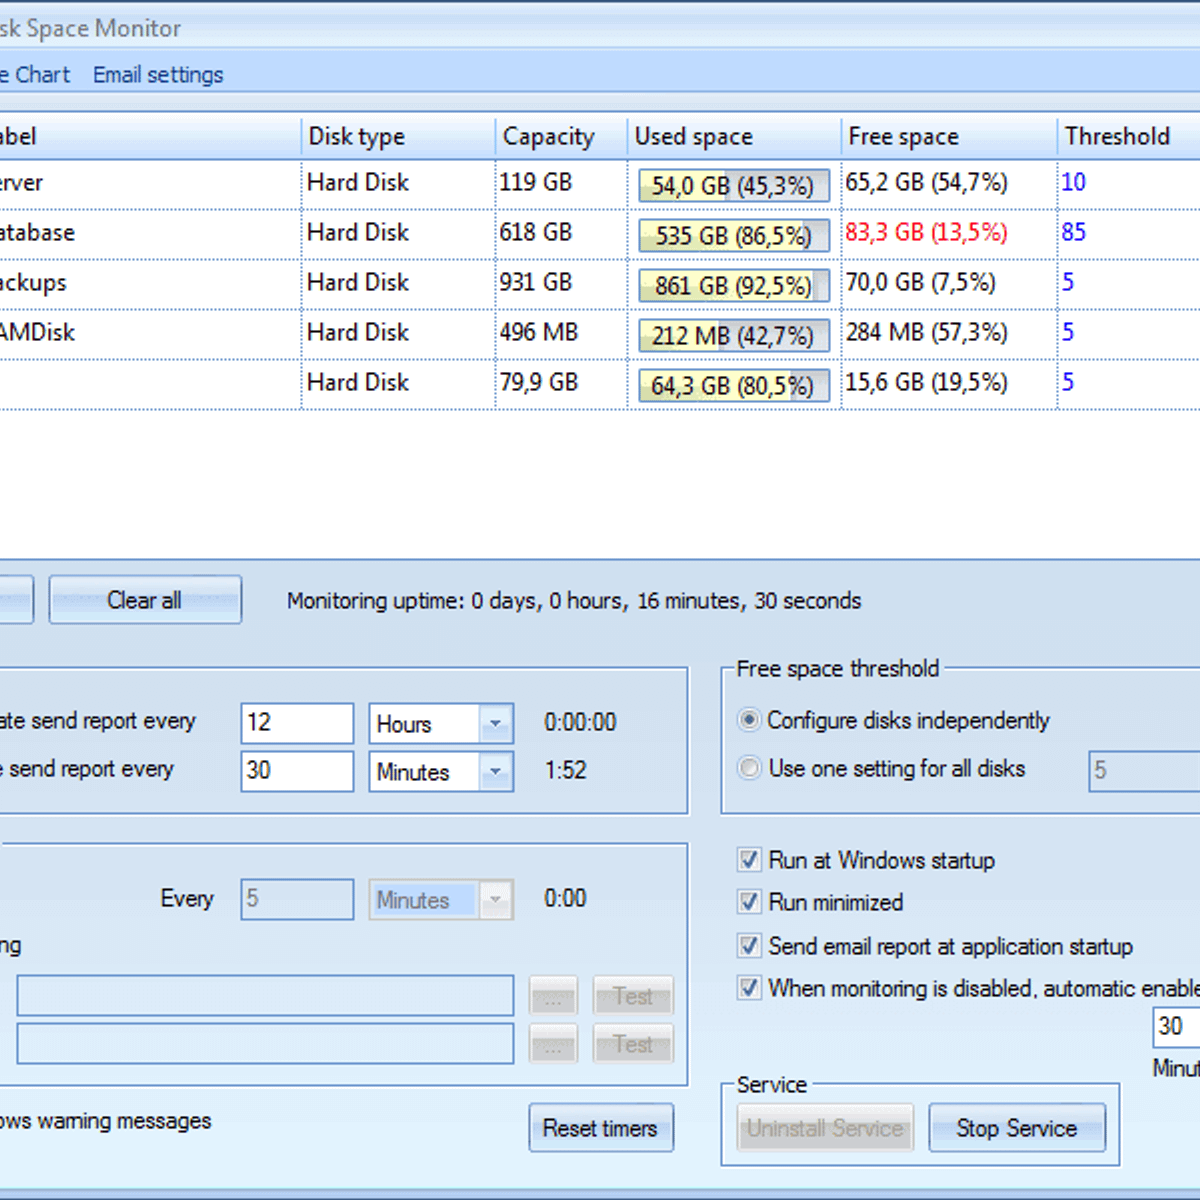Click the 535 GB (86,5%) usage bar
Viewport: 1200px width, 1200px height.
[734, 235]
